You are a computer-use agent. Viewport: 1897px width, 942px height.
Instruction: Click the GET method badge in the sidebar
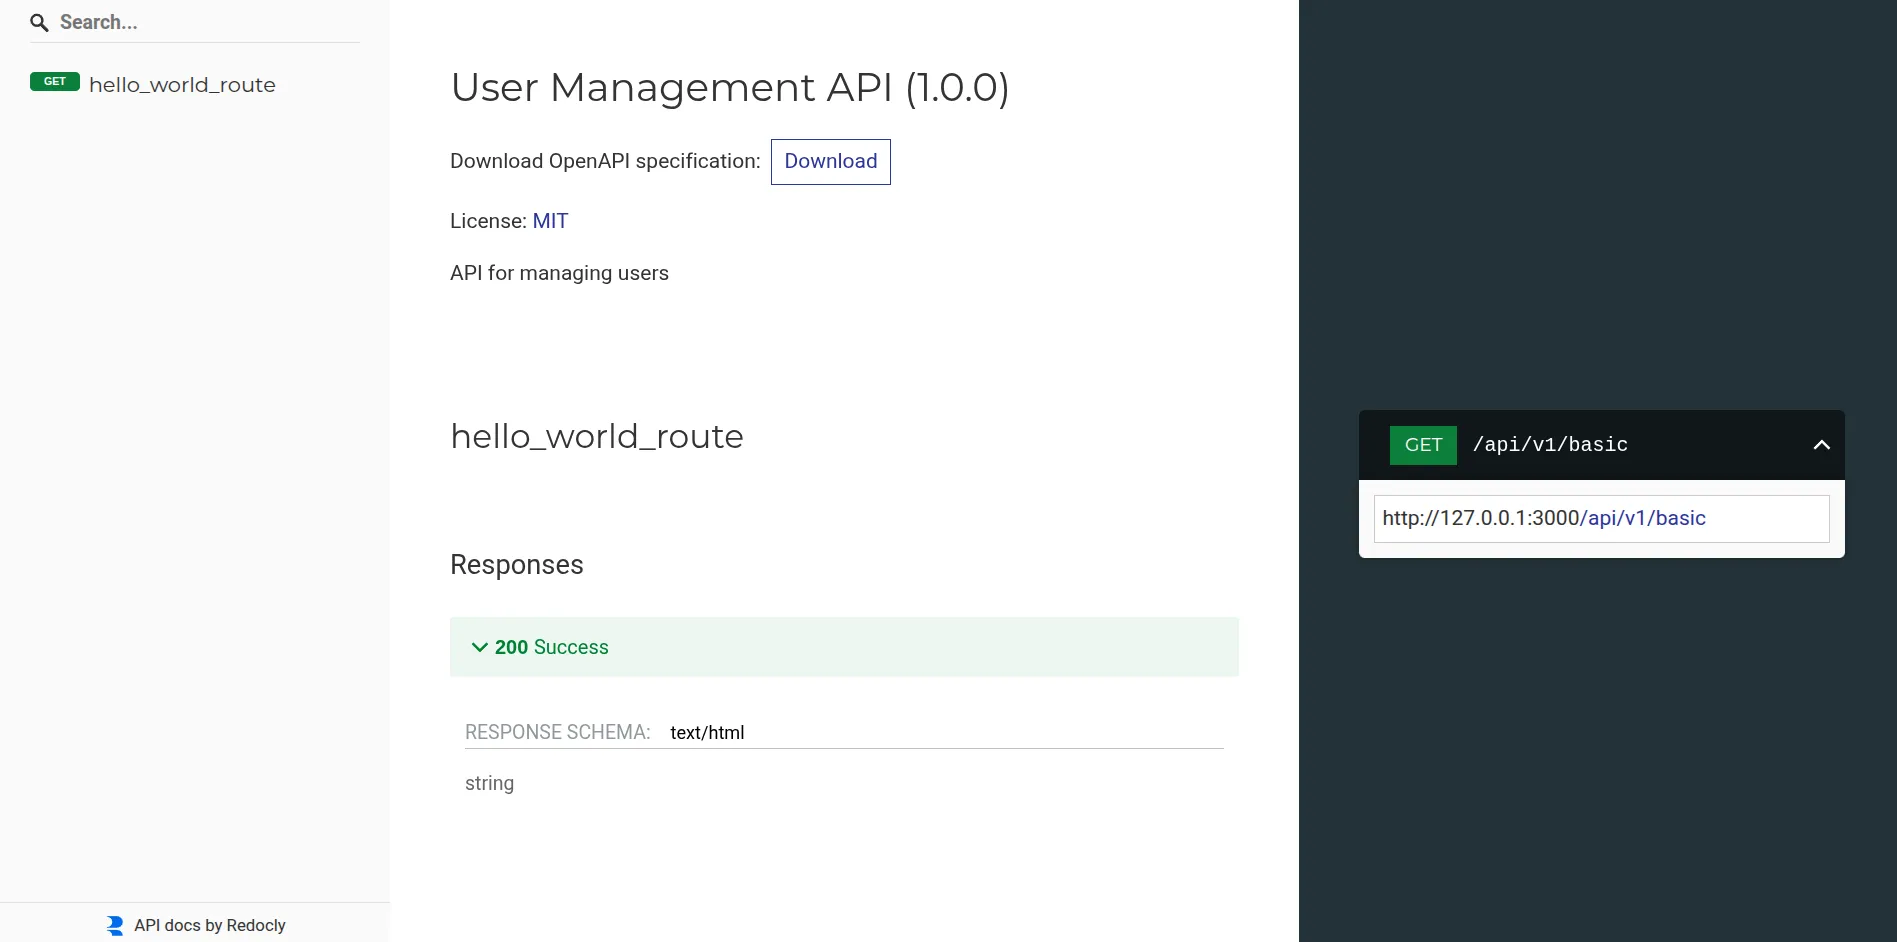(x=54, y=82)
